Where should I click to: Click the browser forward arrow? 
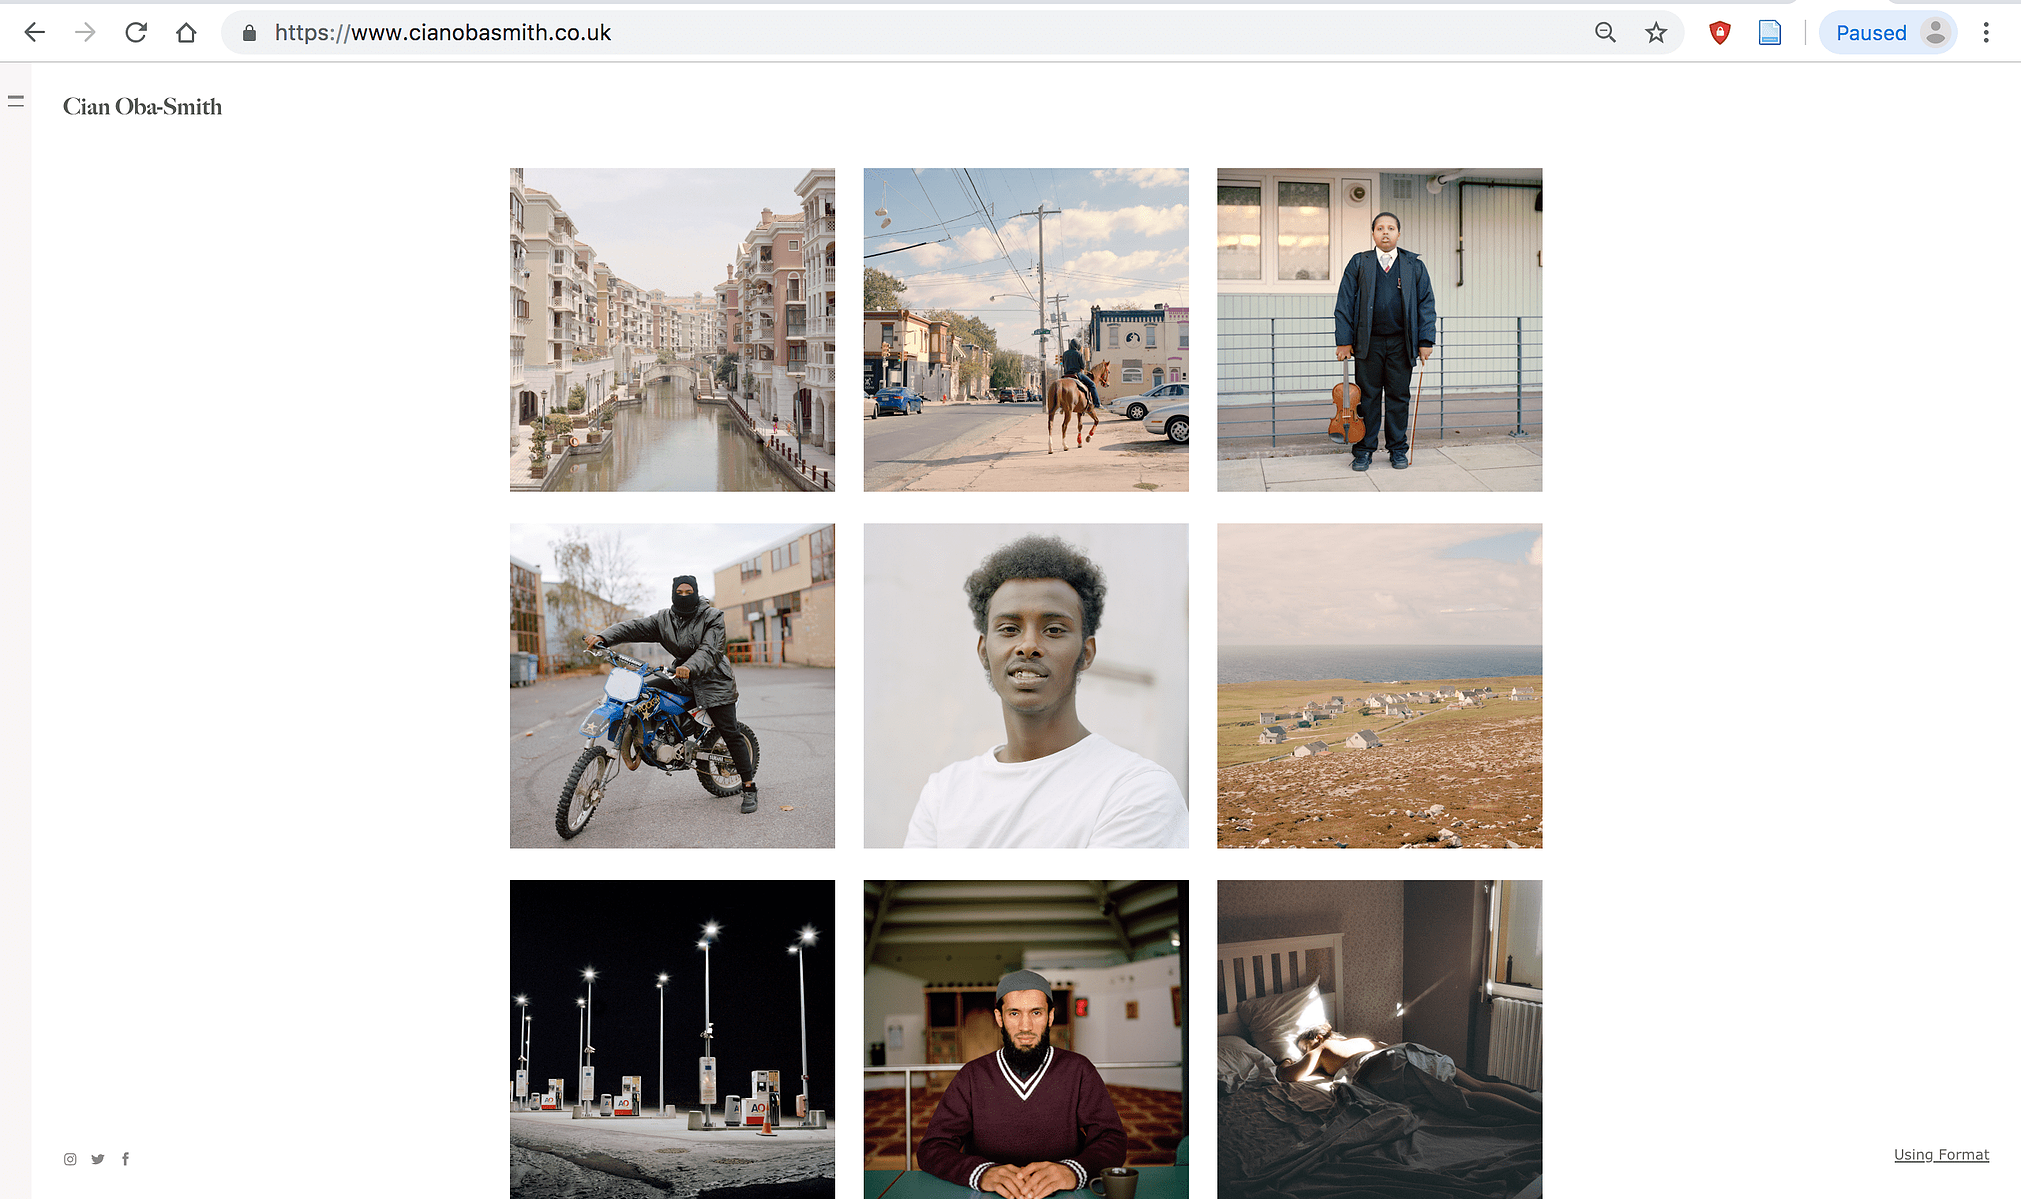(86, 33)
